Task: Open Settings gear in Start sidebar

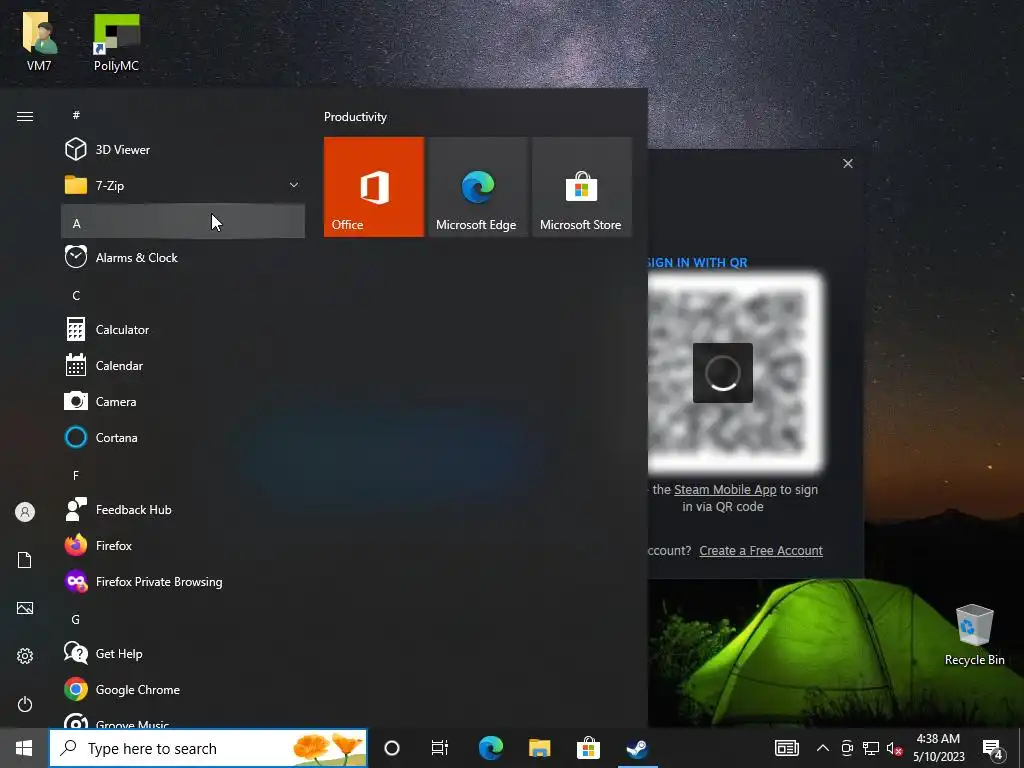Action: click(x=25, y=656)
